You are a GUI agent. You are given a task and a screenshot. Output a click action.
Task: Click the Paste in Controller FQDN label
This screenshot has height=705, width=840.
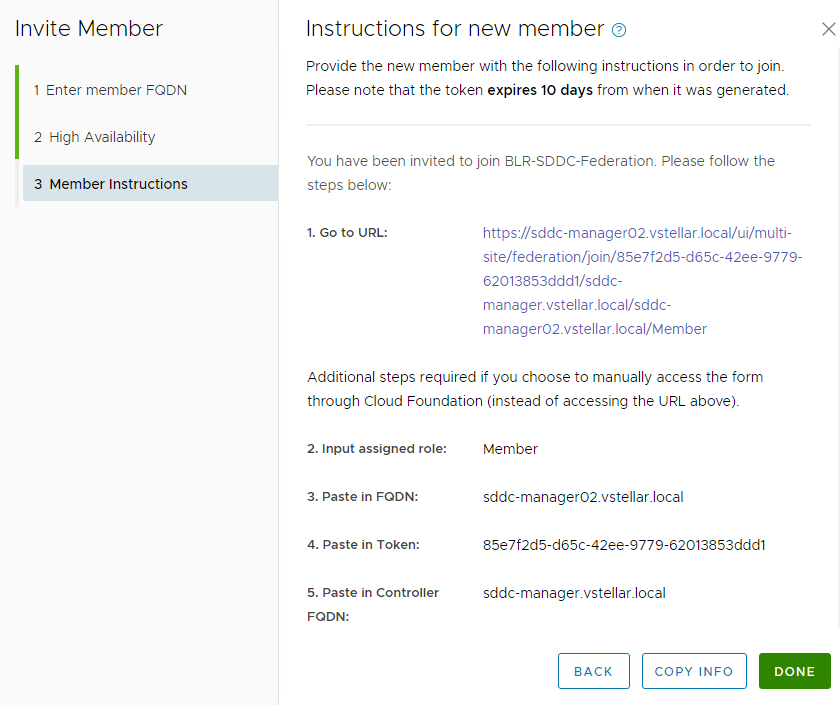click(373, 604)
